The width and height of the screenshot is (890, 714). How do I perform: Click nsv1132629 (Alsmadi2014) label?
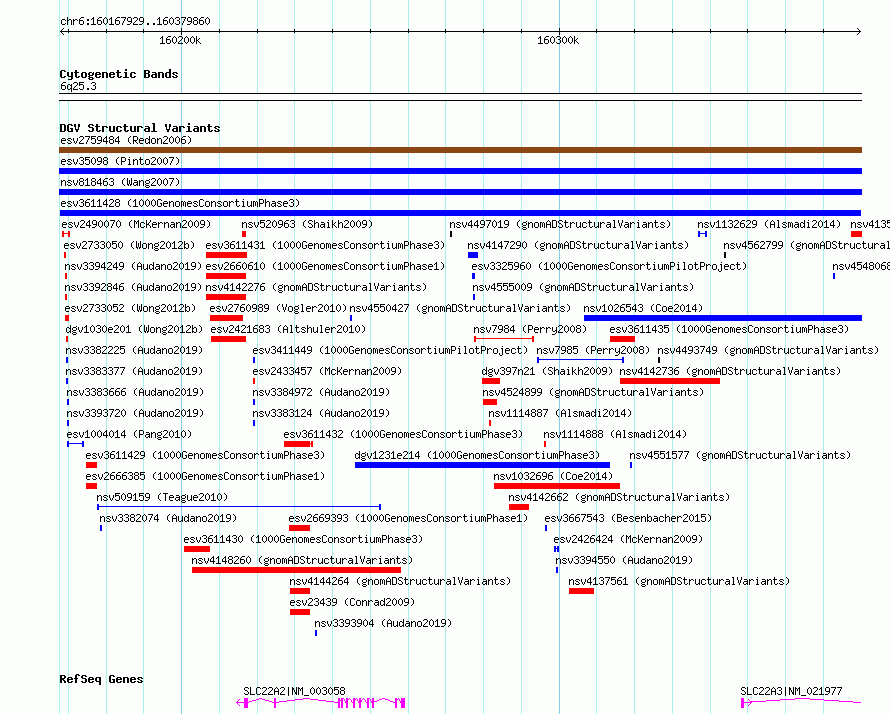[769, 224]
